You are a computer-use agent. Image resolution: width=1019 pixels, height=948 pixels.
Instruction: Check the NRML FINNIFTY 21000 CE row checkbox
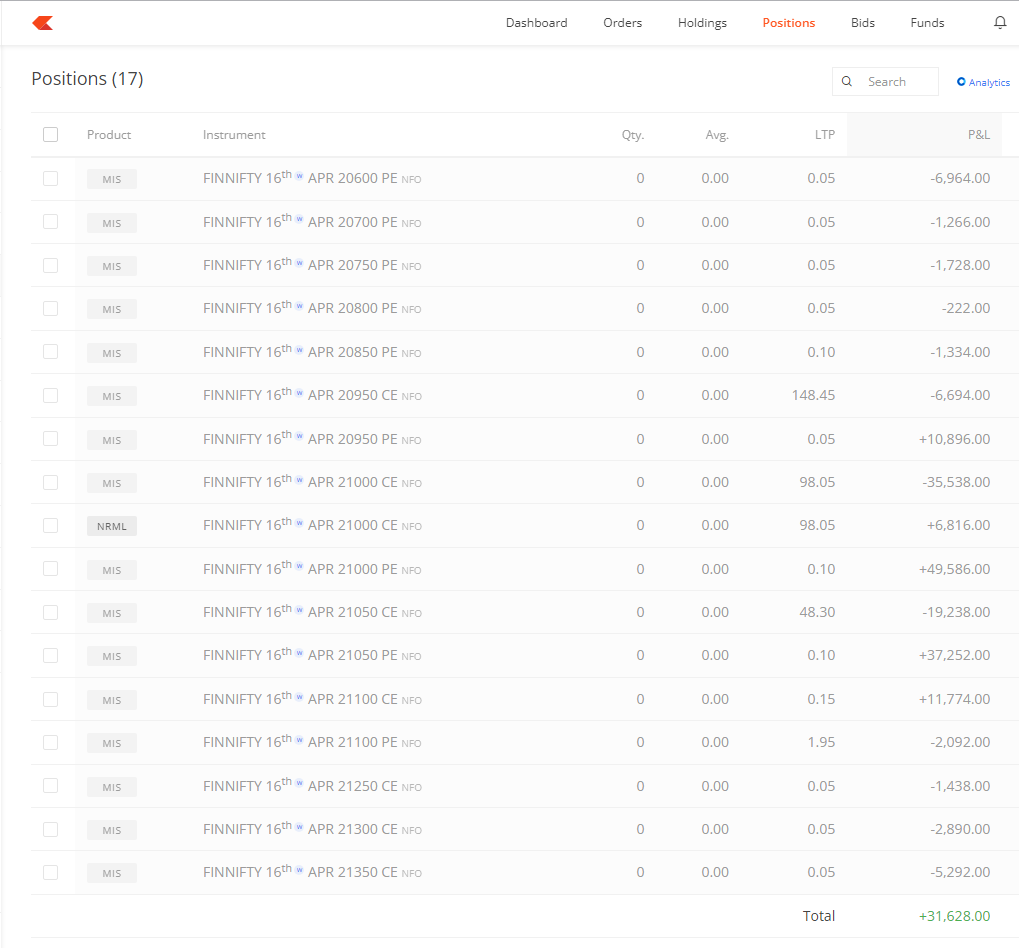[50, 526]
